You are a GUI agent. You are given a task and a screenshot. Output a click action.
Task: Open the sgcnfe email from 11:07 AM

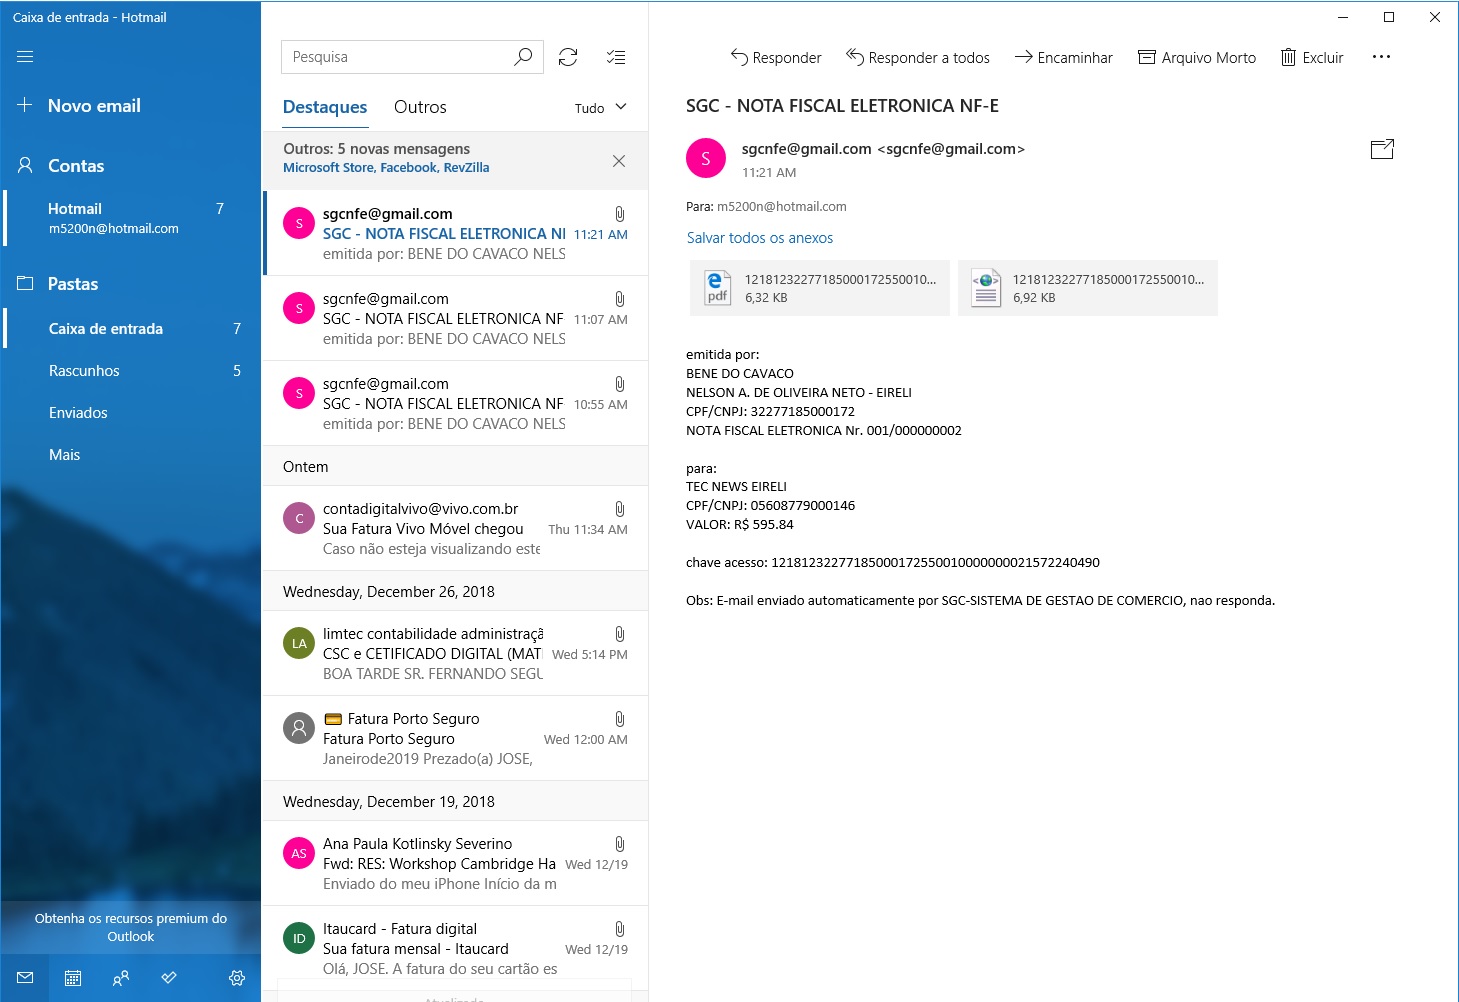[456, 318]
